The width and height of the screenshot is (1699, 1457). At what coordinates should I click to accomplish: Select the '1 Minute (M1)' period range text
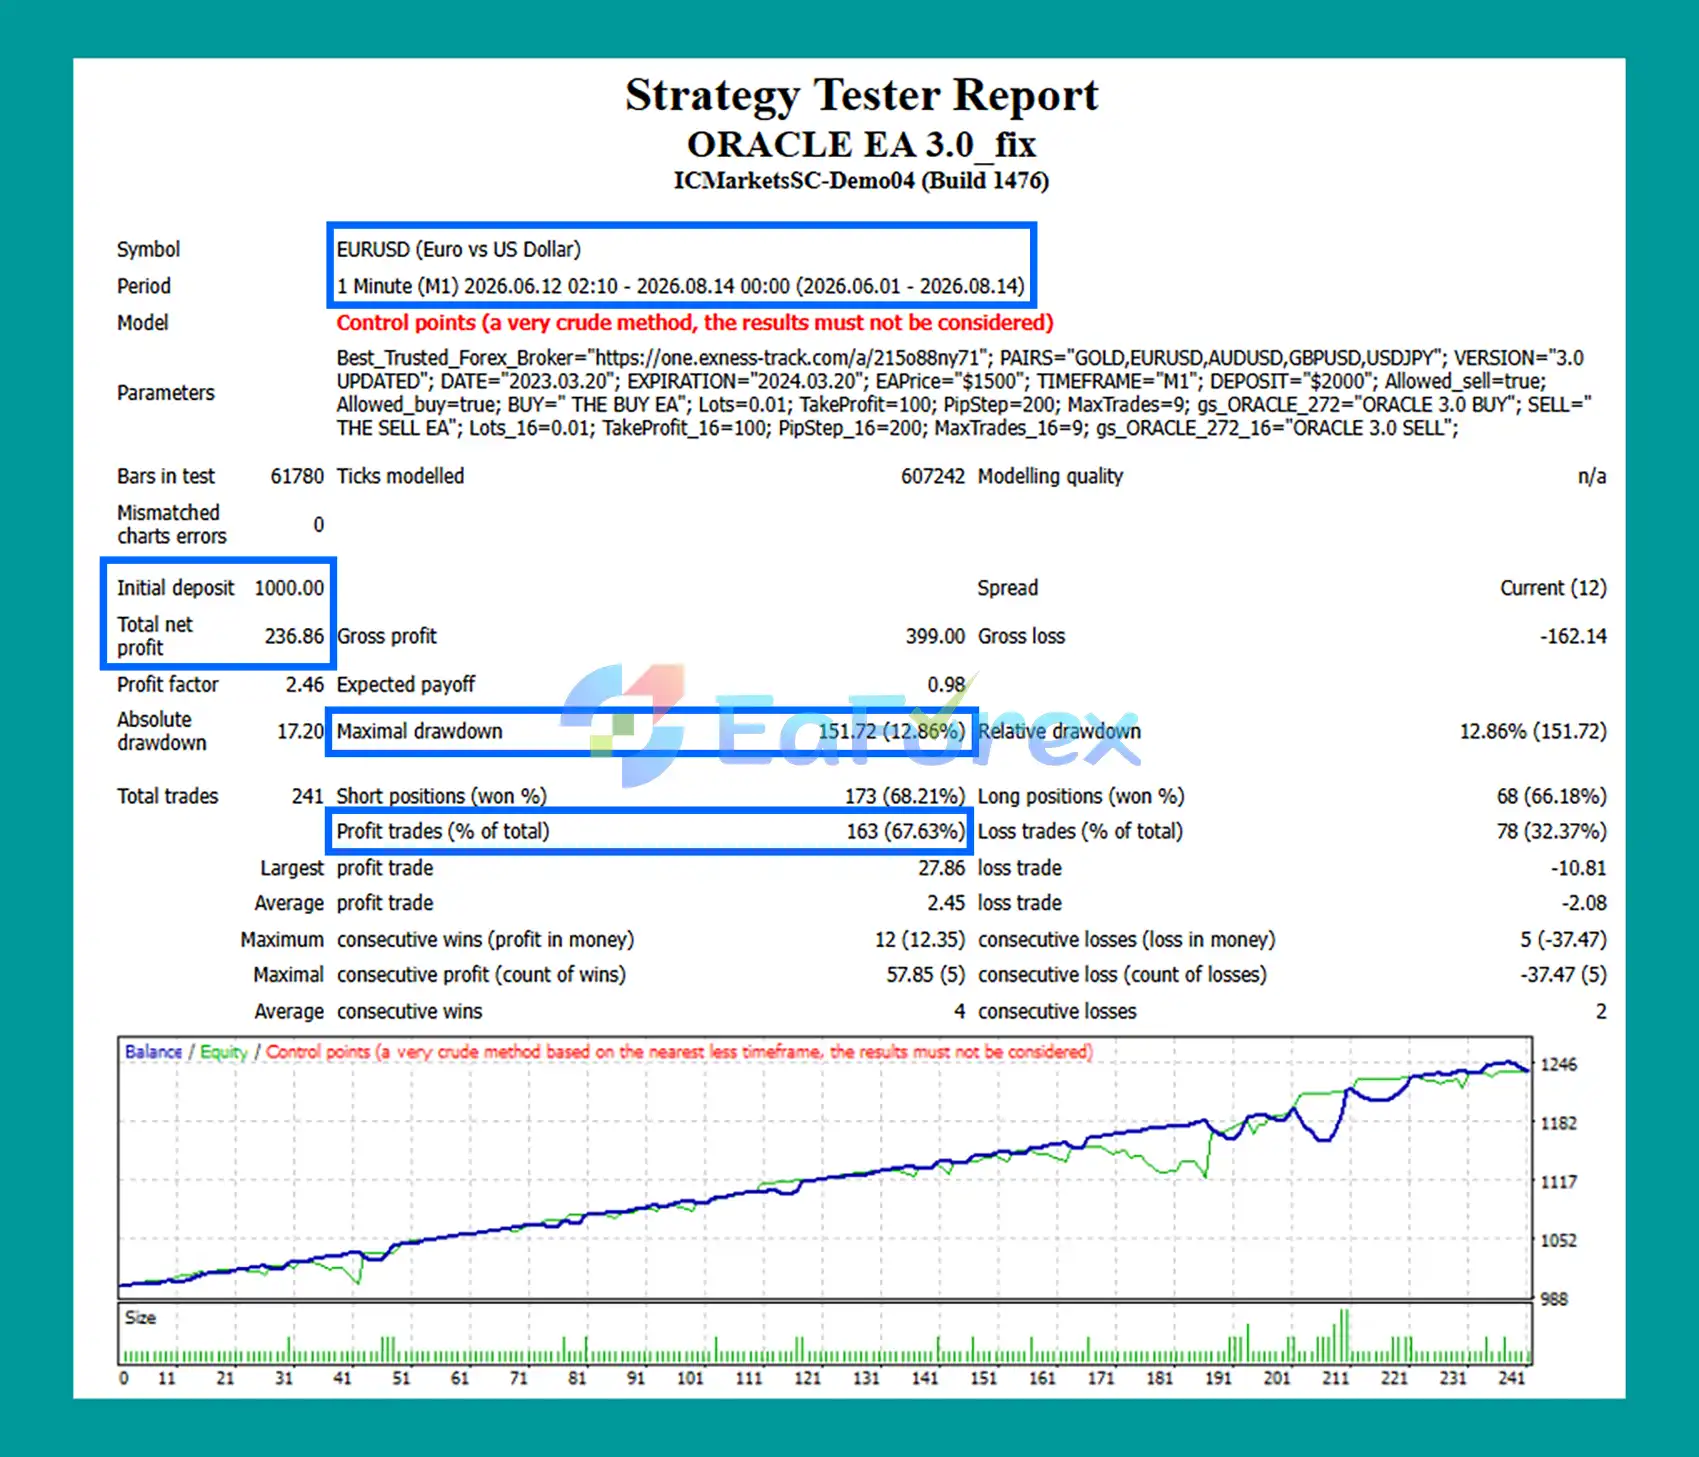(x=680, y=286)
